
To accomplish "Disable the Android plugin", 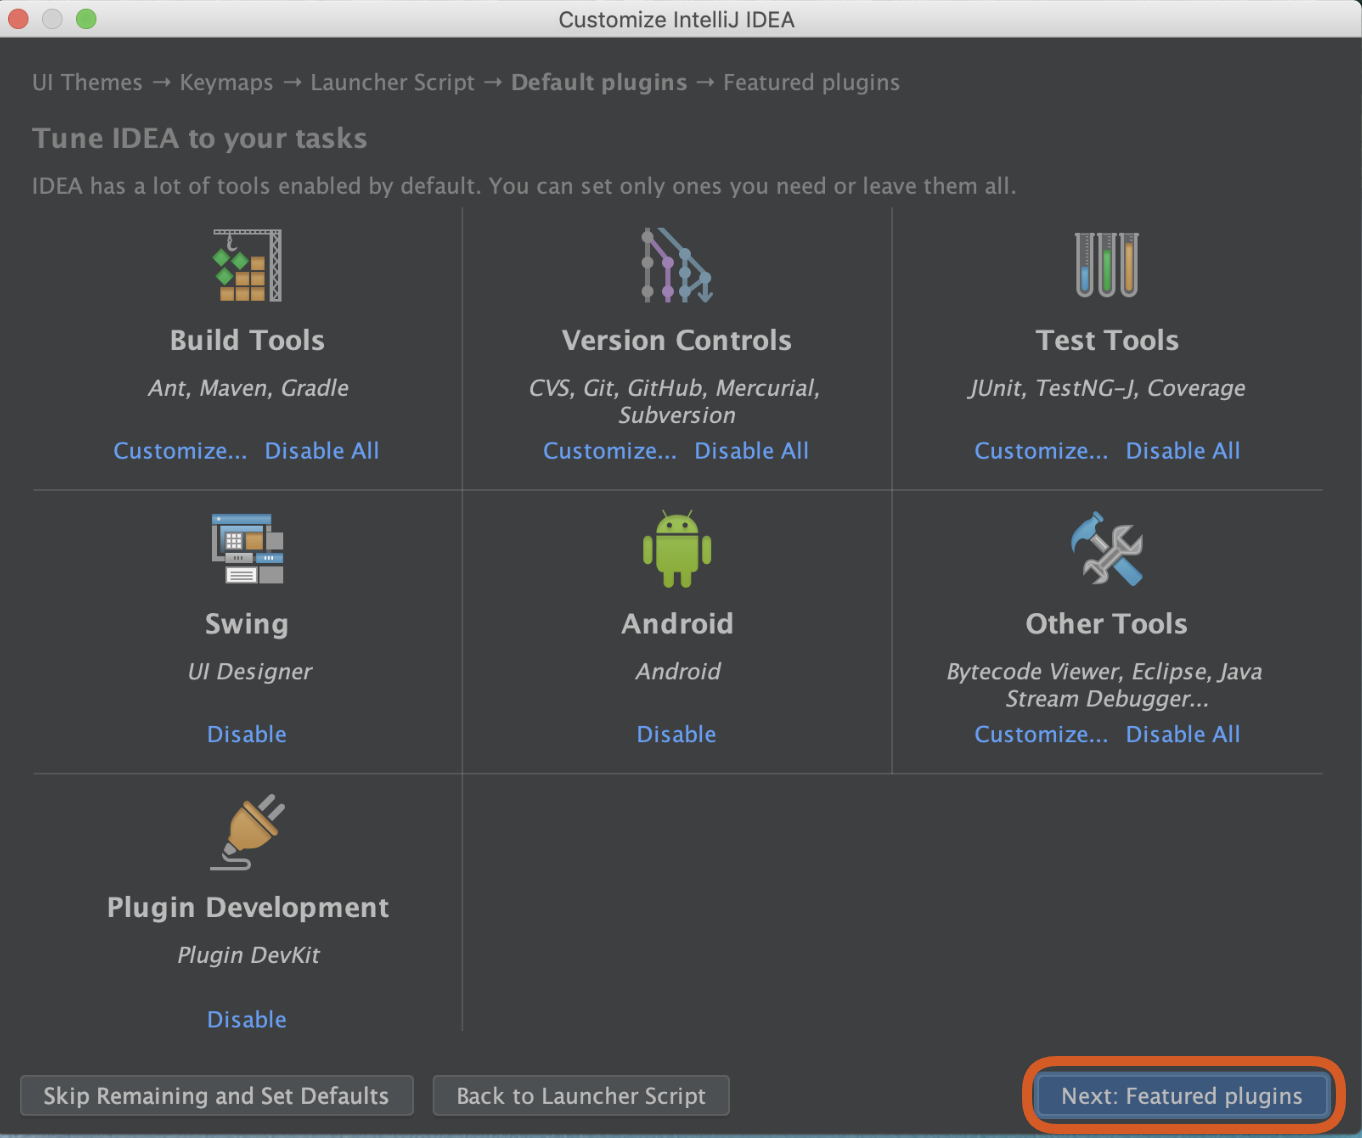I will click(x=677, y=734).
